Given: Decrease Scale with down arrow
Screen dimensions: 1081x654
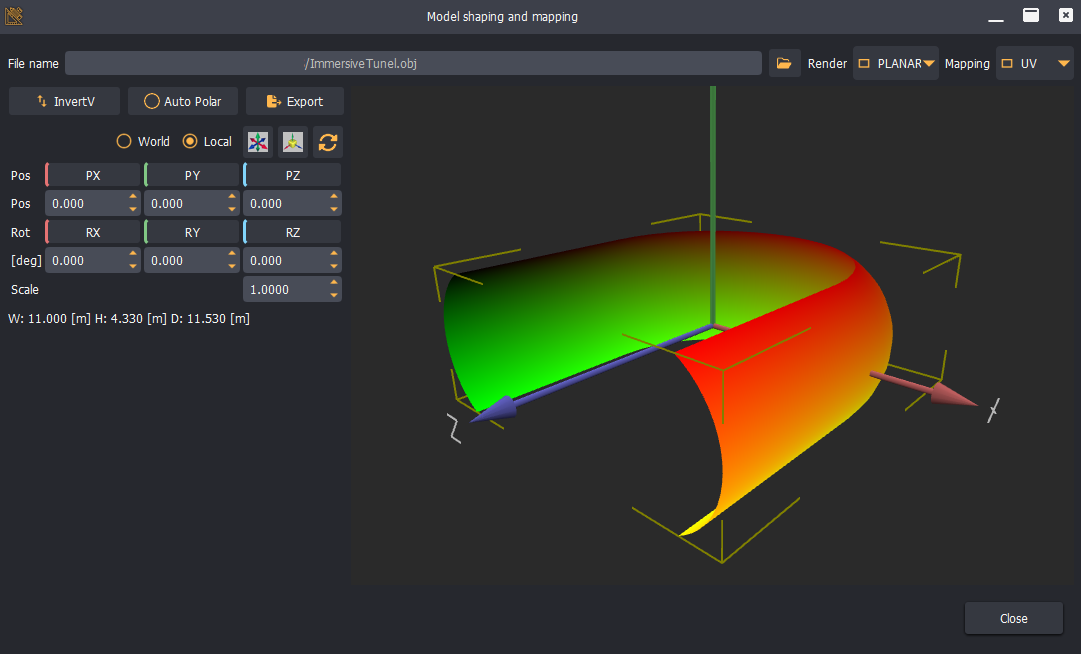Looking at the screenshot, I should [334, 296].
